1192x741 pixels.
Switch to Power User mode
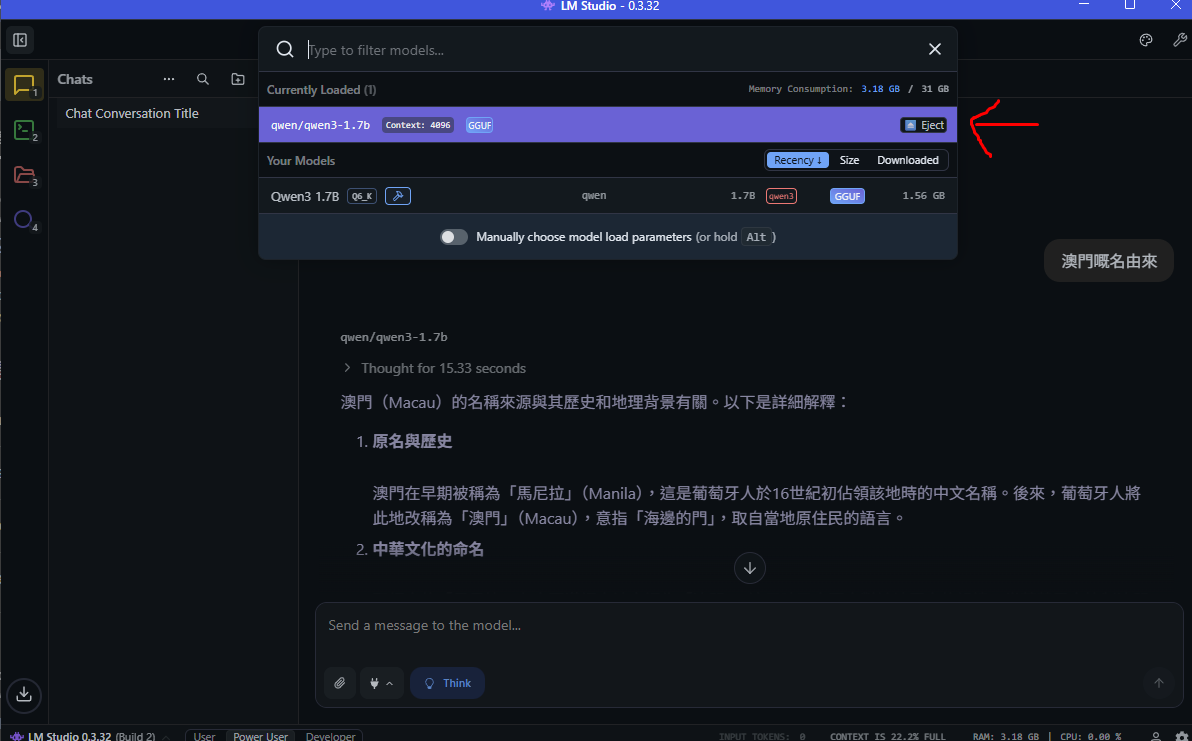tap(260, 735)
